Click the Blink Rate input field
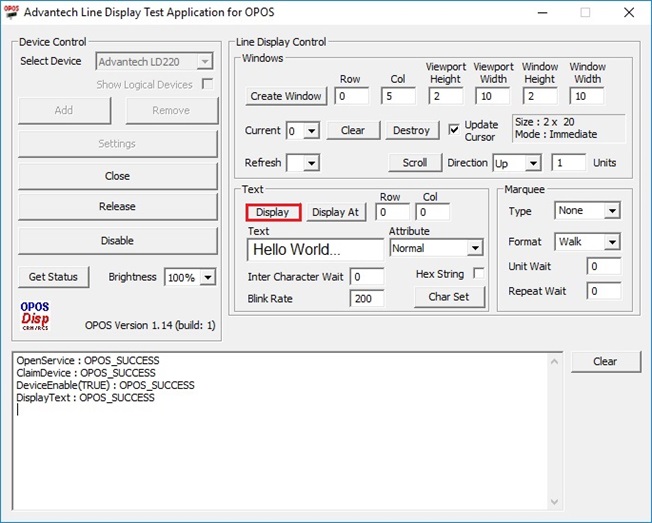This screenshot has height=523, width=652. tap(366, 299)
